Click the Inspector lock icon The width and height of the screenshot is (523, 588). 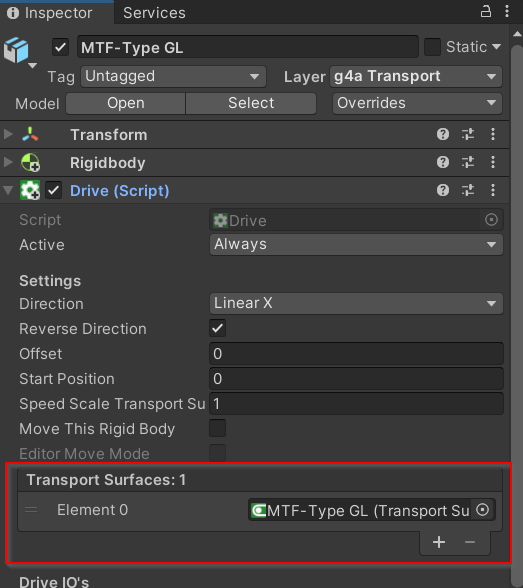[x=486, y=11]
